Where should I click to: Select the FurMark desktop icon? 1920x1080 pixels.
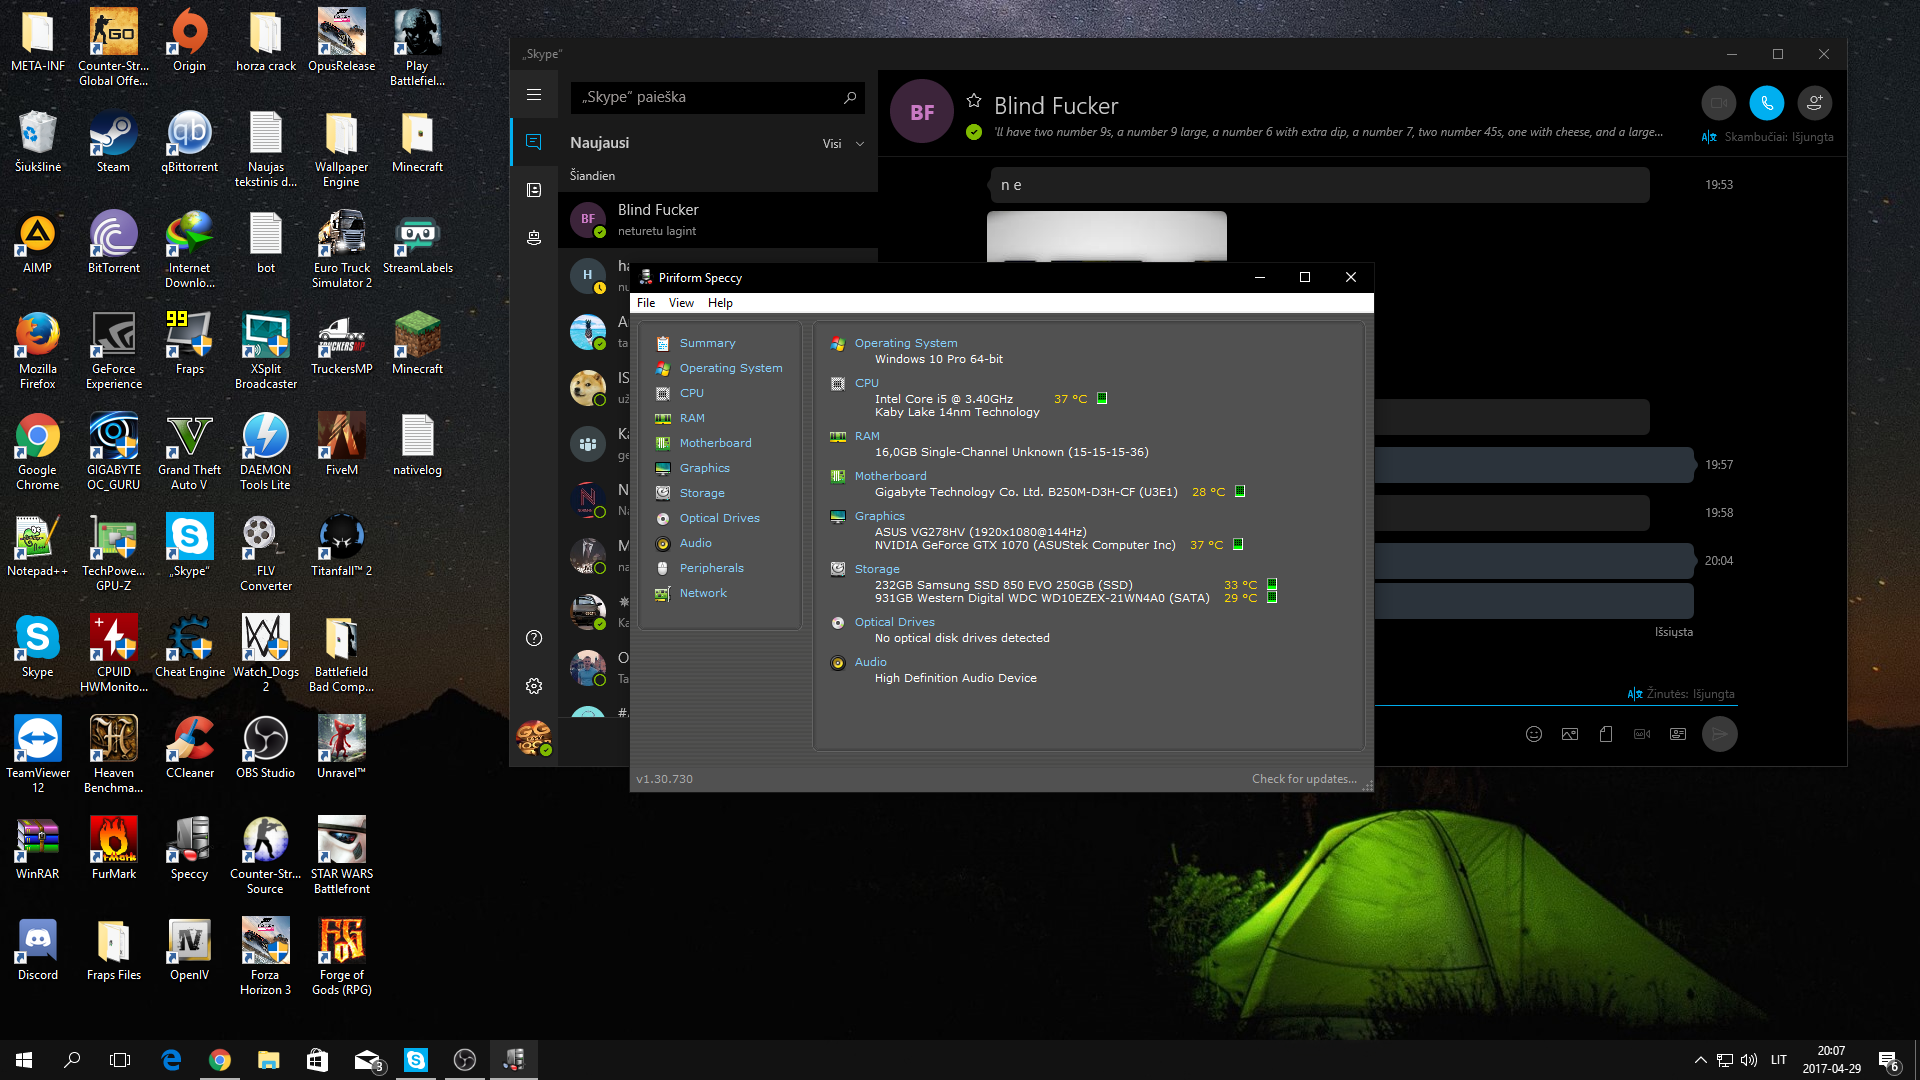click(x=113, y=849)
